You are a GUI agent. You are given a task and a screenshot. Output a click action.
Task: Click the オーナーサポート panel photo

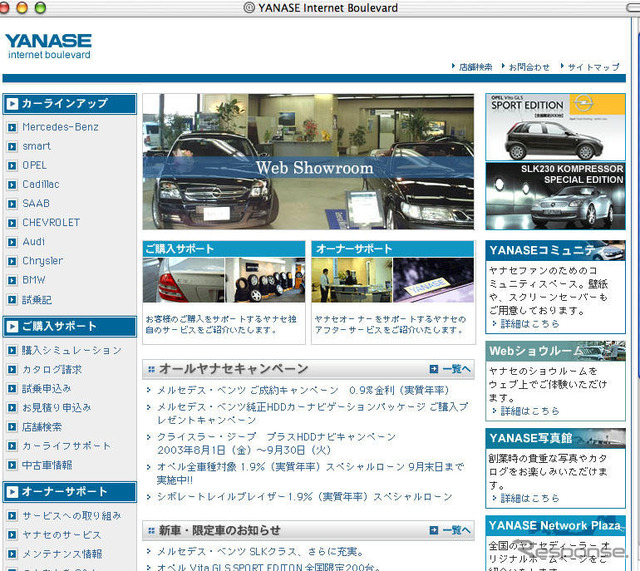(393, 280)
